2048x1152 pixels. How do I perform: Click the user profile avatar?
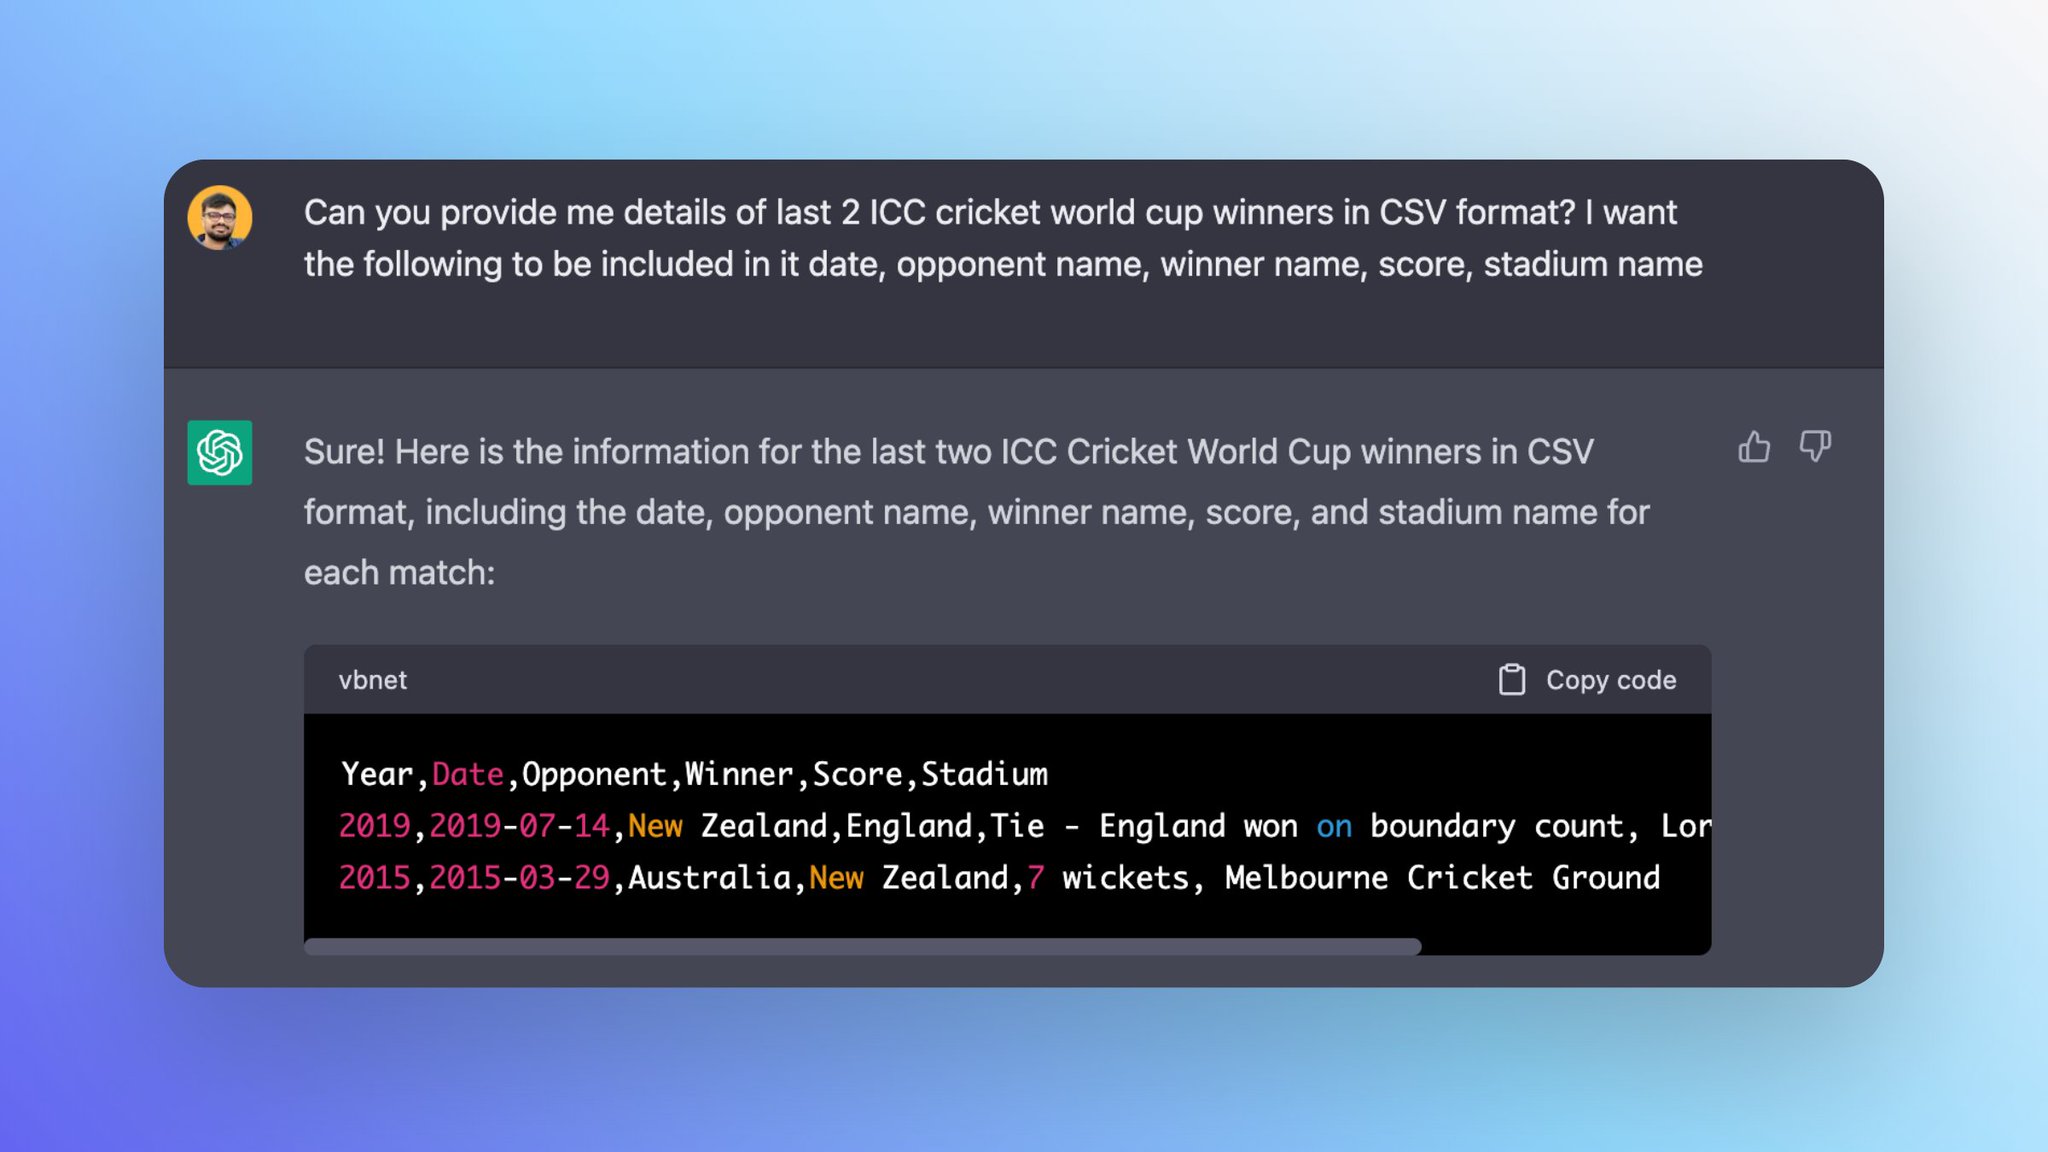point(220,217)
